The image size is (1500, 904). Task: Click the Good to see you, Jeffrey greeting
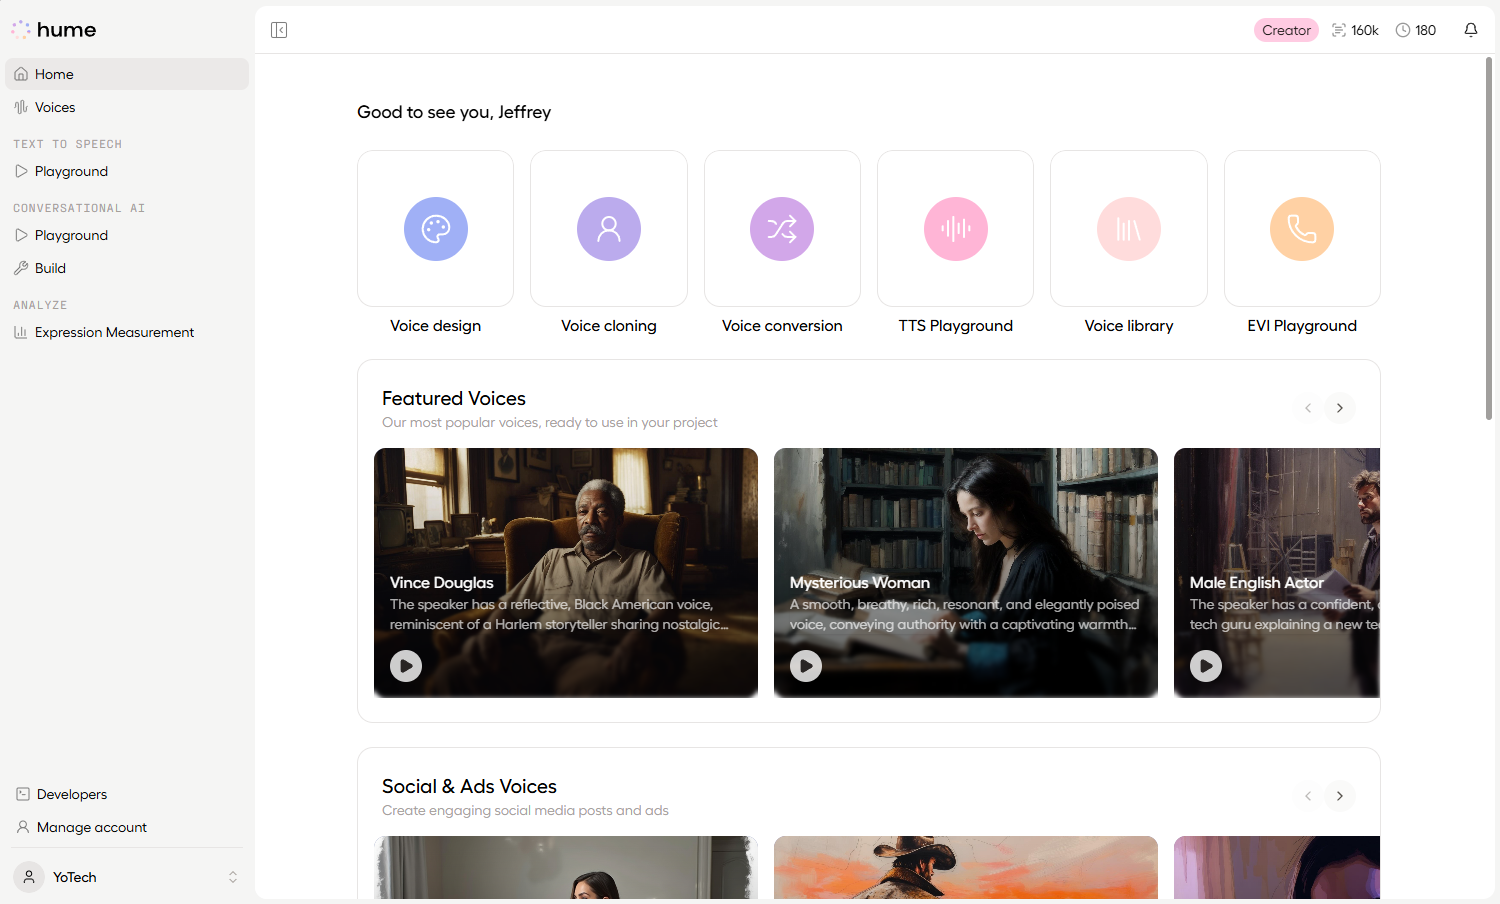pos(454,112)
